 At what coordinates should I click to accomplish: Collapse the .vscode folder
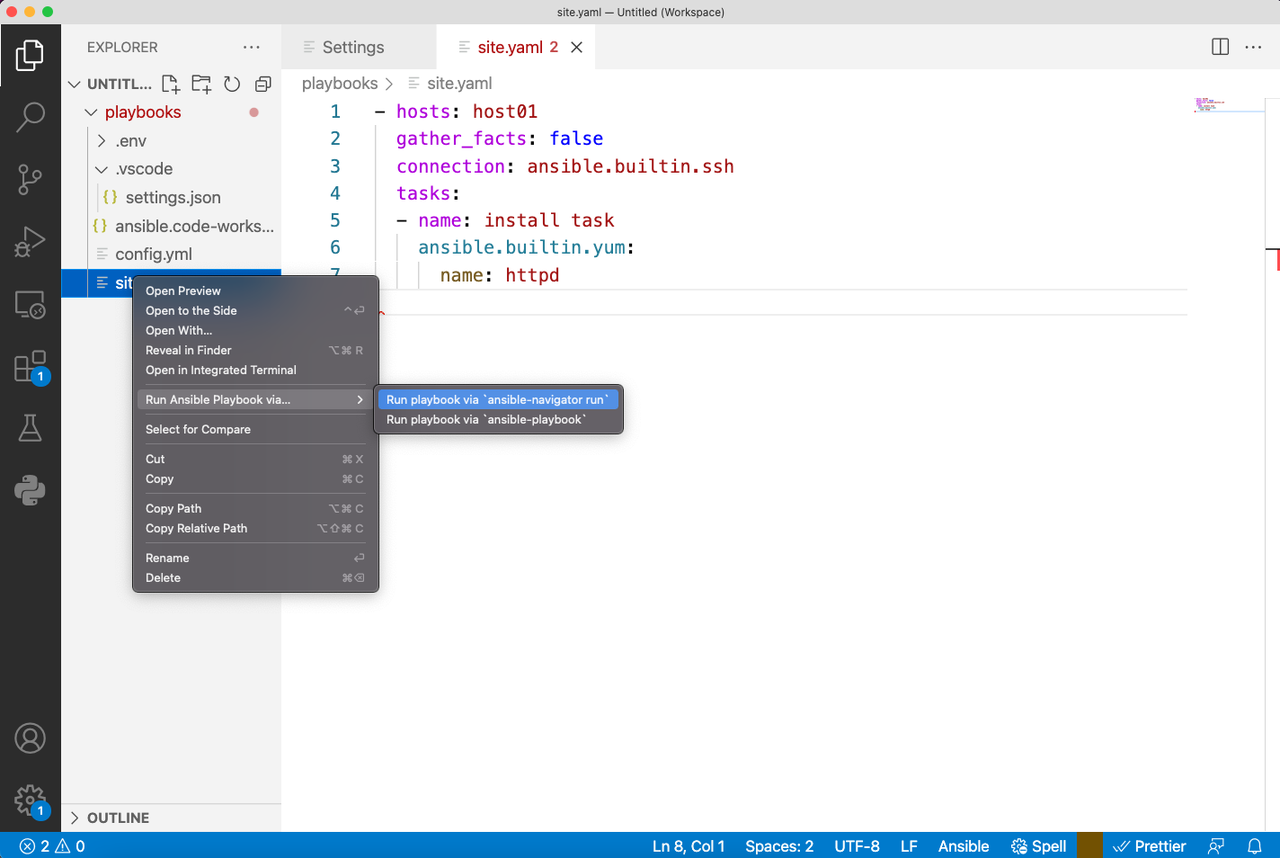(x=100, y=169)
